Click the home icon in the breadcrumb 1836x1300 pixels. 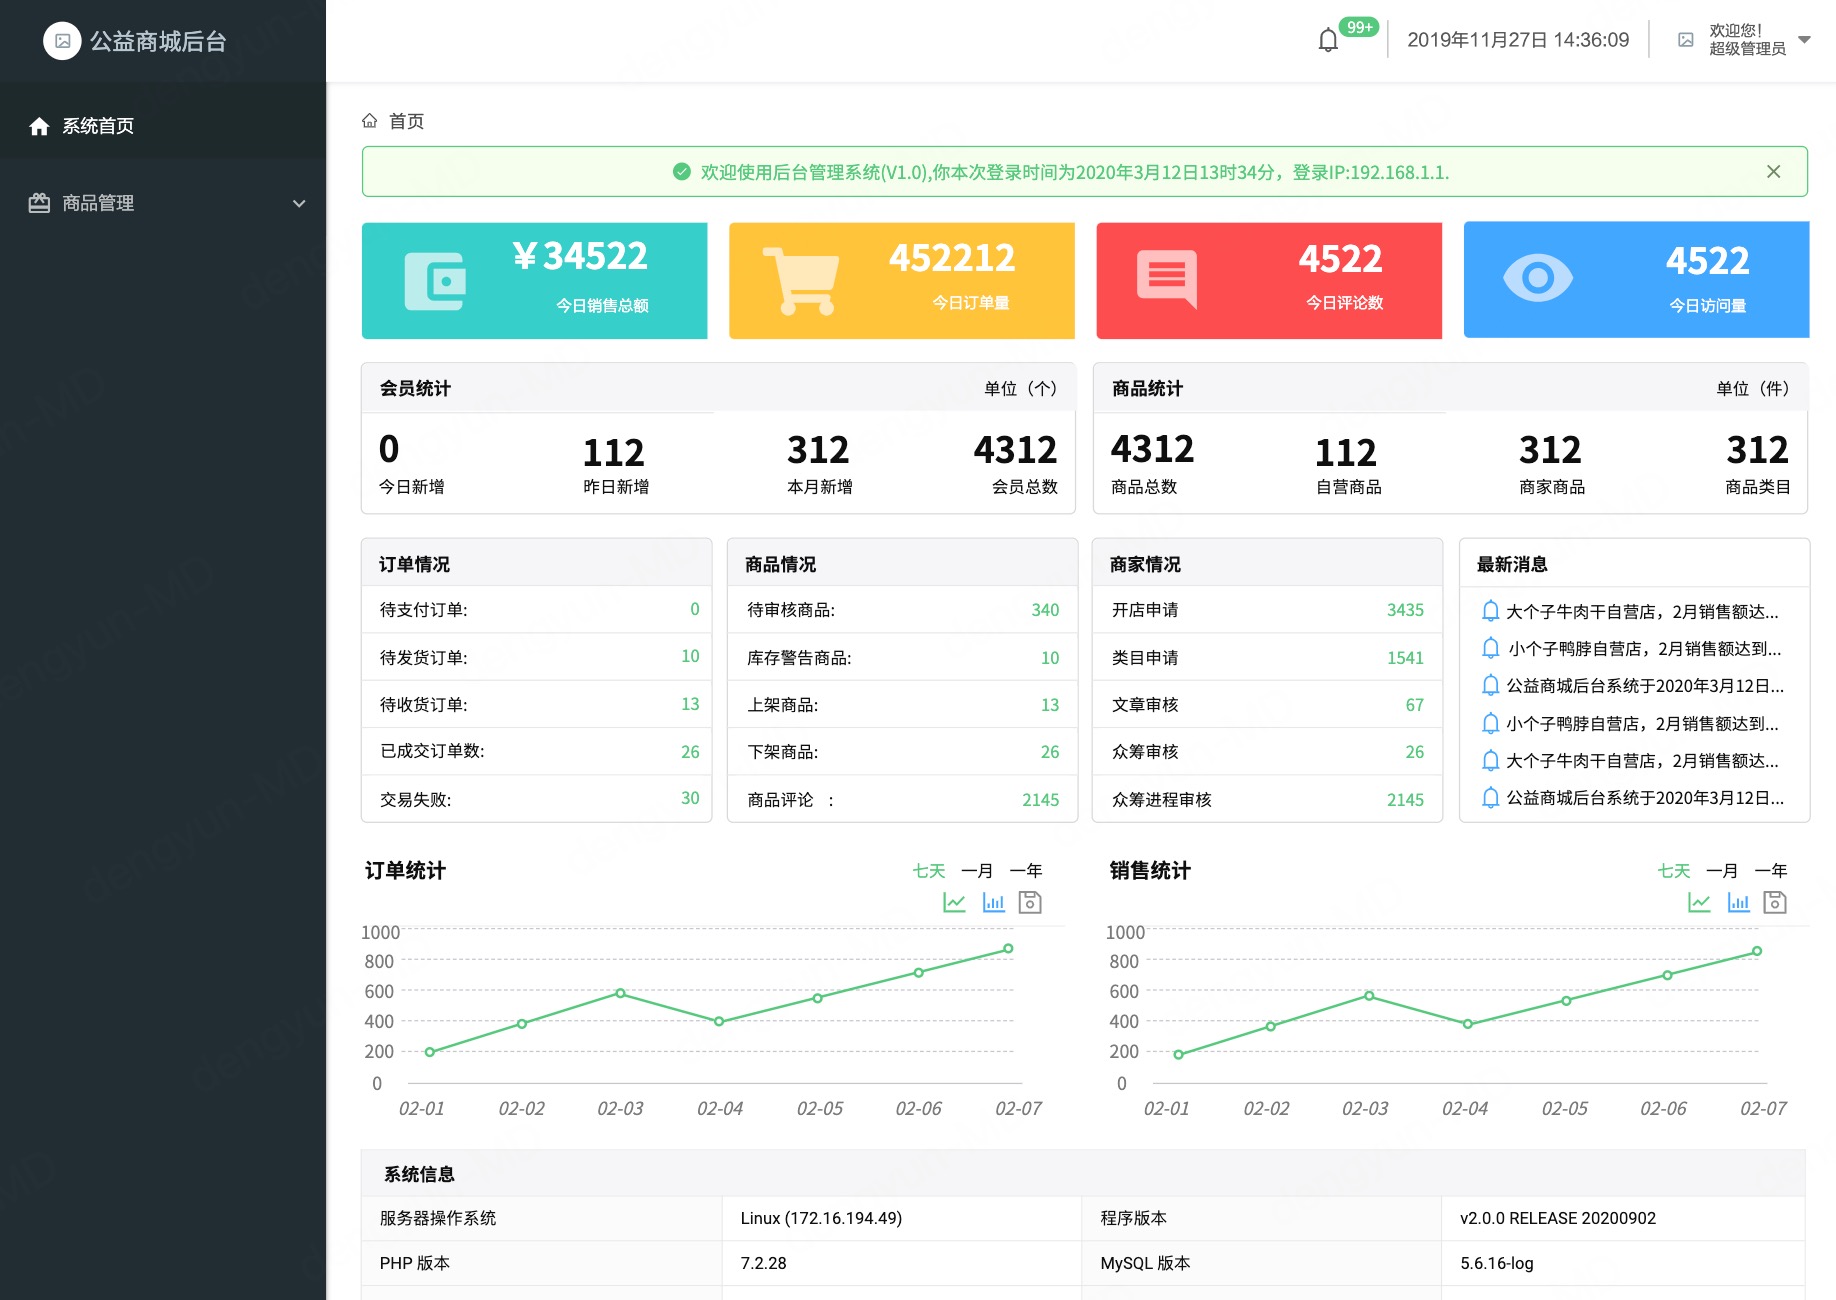369,121
